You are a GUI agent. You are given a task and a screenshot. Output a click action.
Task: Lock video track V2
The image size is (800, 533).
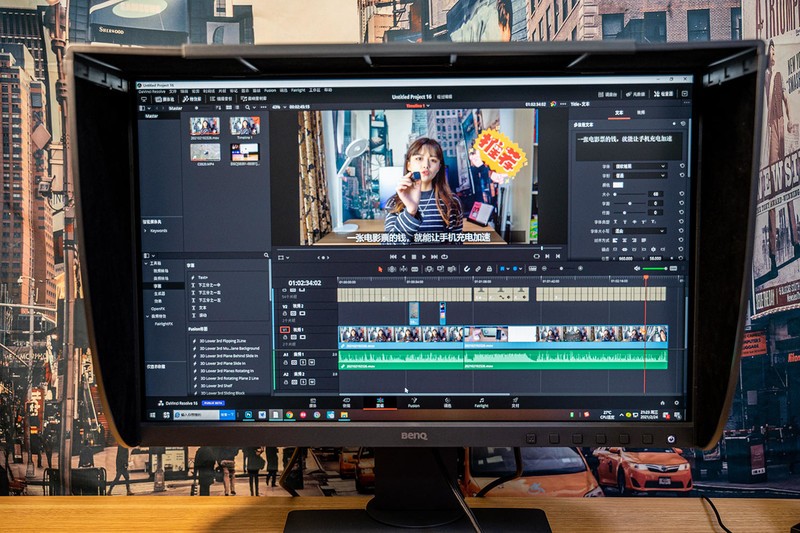pos(285,314)
